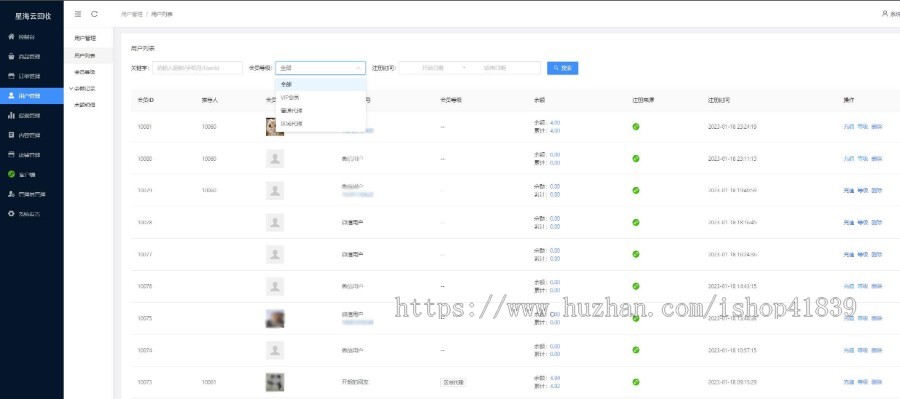Click the green source icon in row 10077

pyautogui.click(x=635, y=254)
